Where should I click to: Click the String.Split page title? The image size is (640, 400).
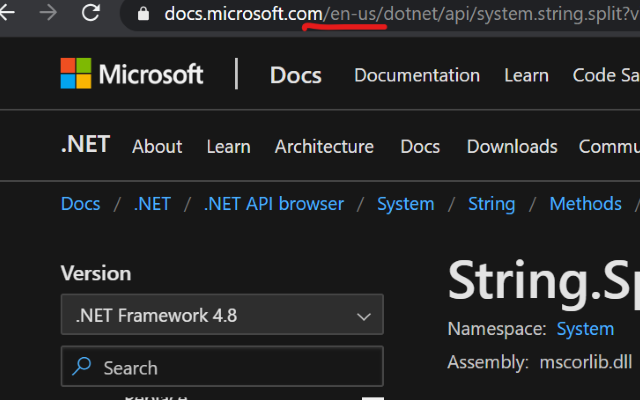point(544,282)
